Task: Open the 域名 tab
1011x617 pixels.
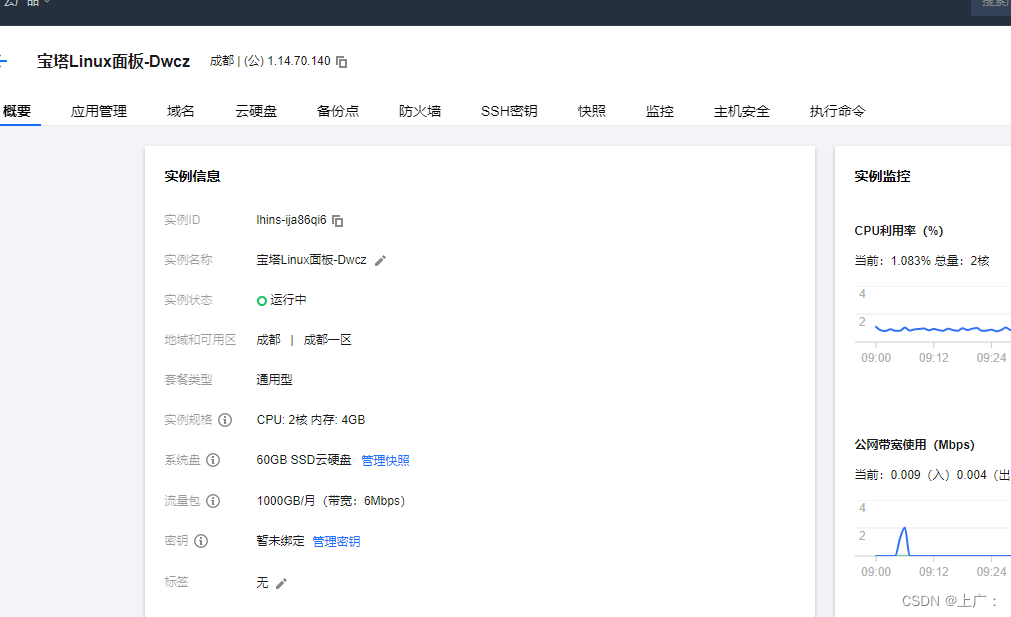Action: pos(181,111)
